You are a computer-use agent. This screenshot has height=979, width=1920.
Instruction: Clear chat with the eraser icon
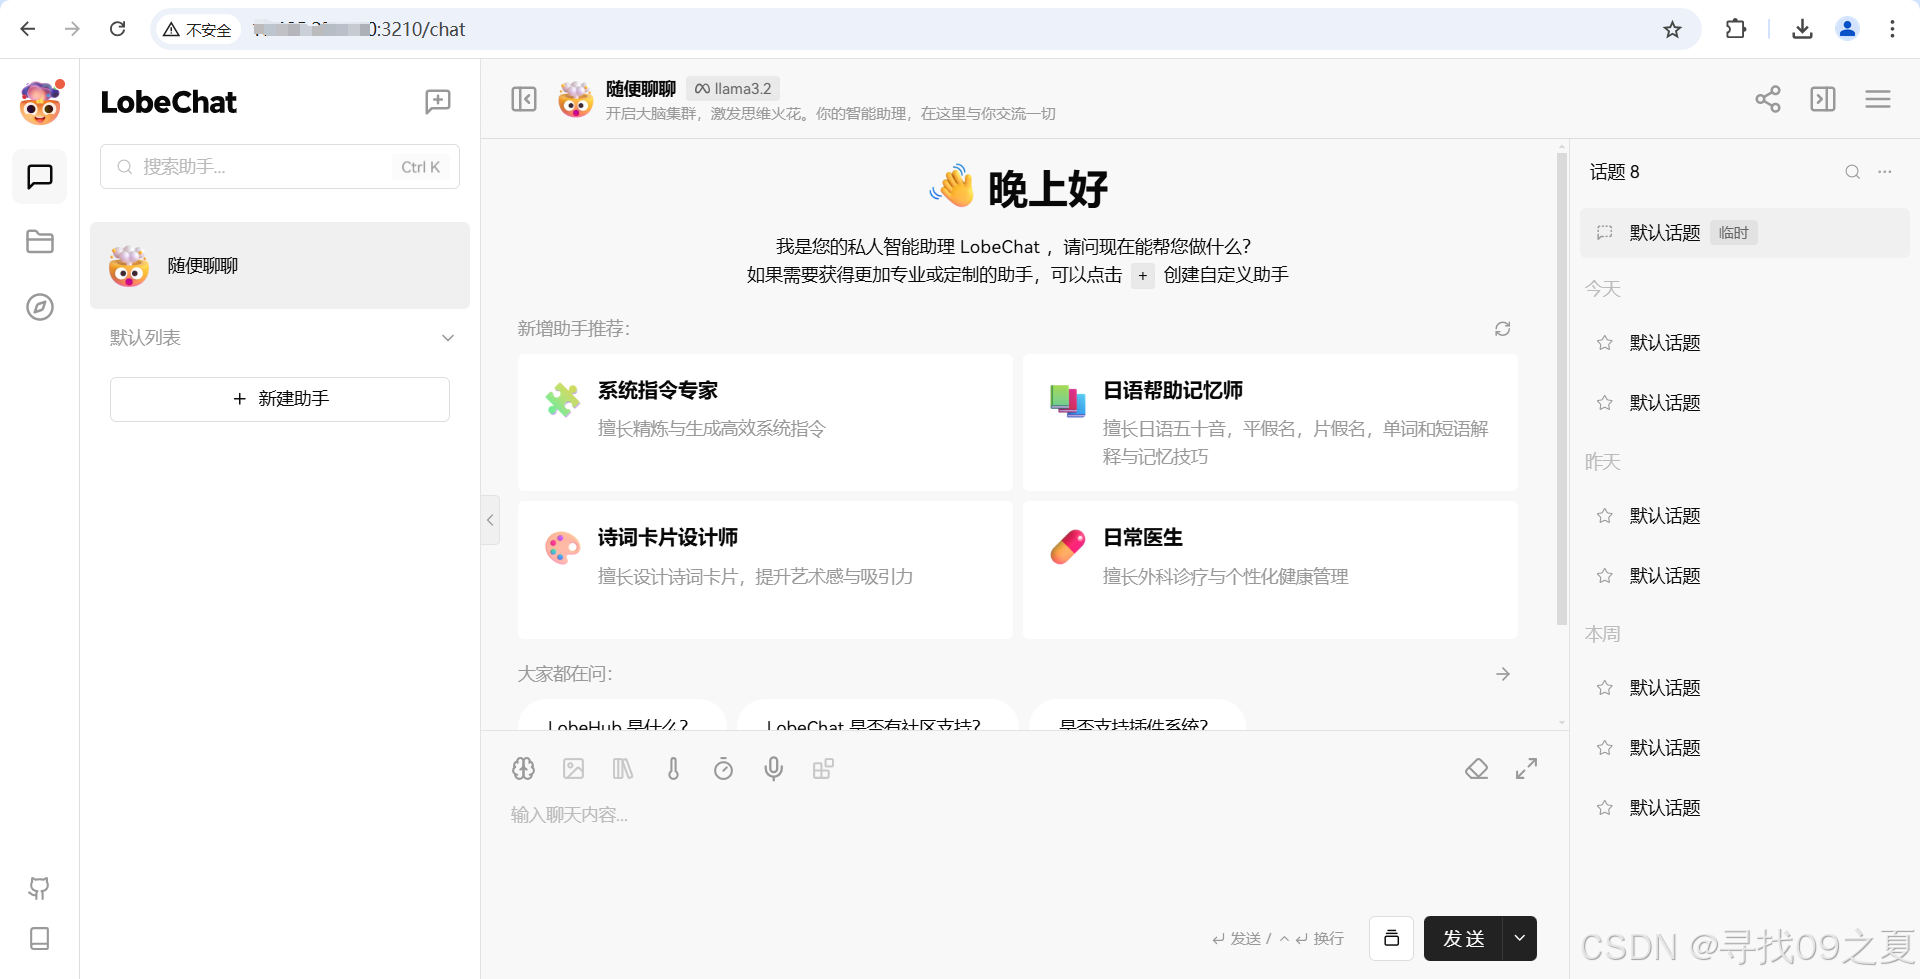(x=1477, y=769)
